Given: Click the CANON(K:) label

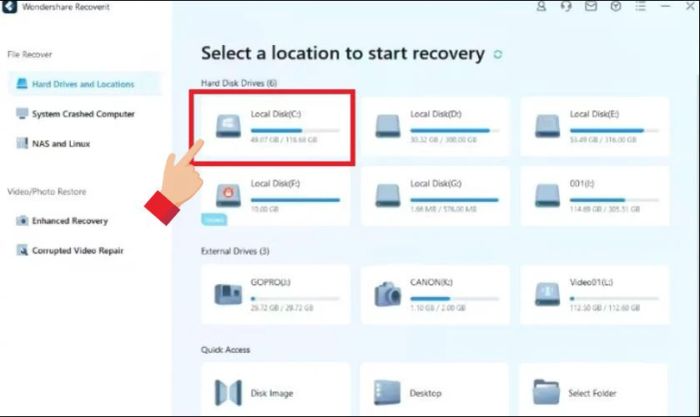Looking at the screenshot, I should click(x=431, y=282).
